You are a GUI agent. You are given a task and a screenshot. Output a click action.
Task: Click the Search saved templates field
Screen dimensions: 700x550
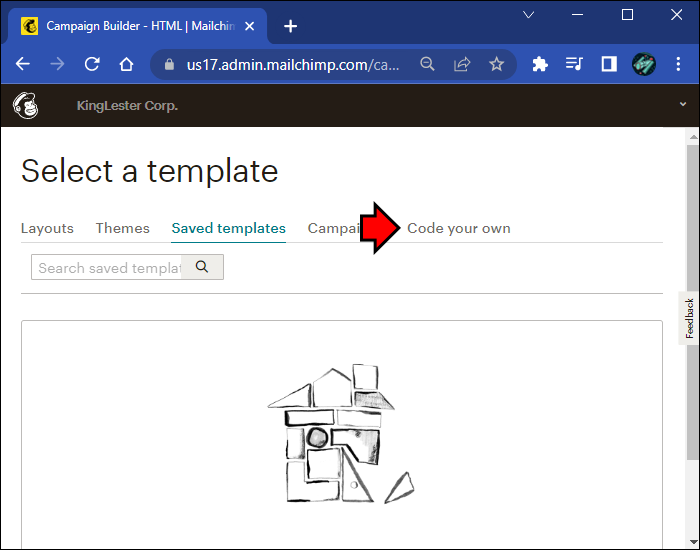[x=106, y=267]
